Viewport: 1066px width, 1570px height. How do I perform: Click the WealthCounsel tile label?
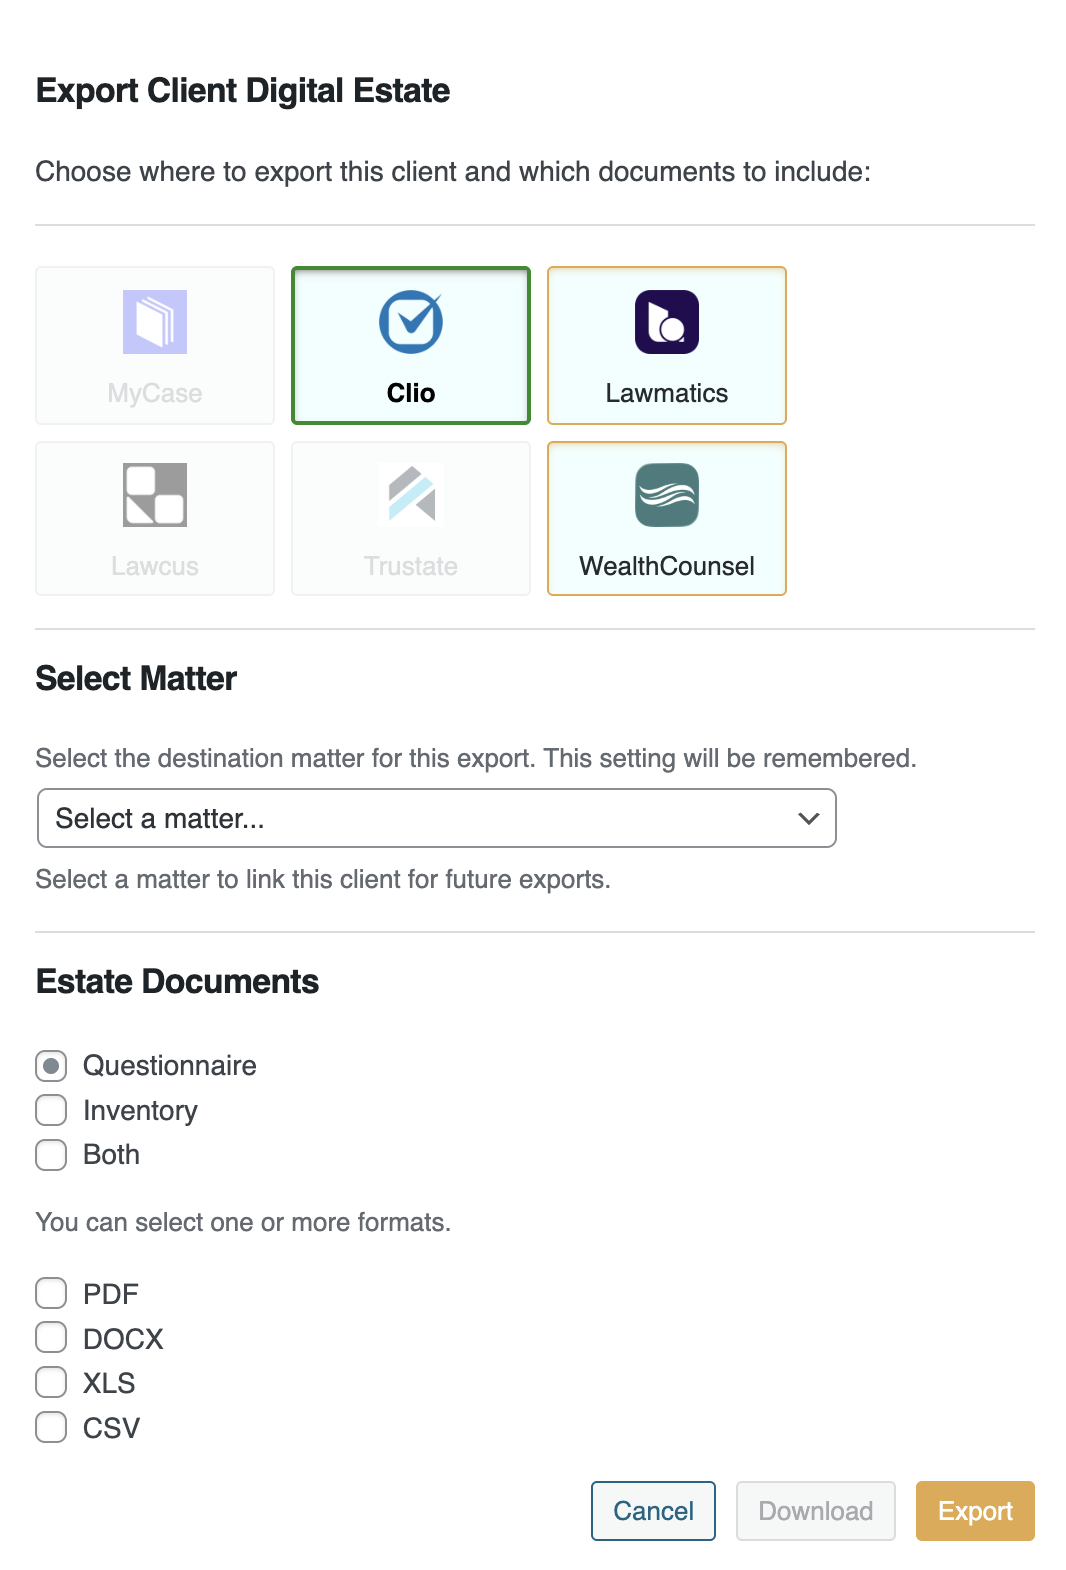pos(667,566)
